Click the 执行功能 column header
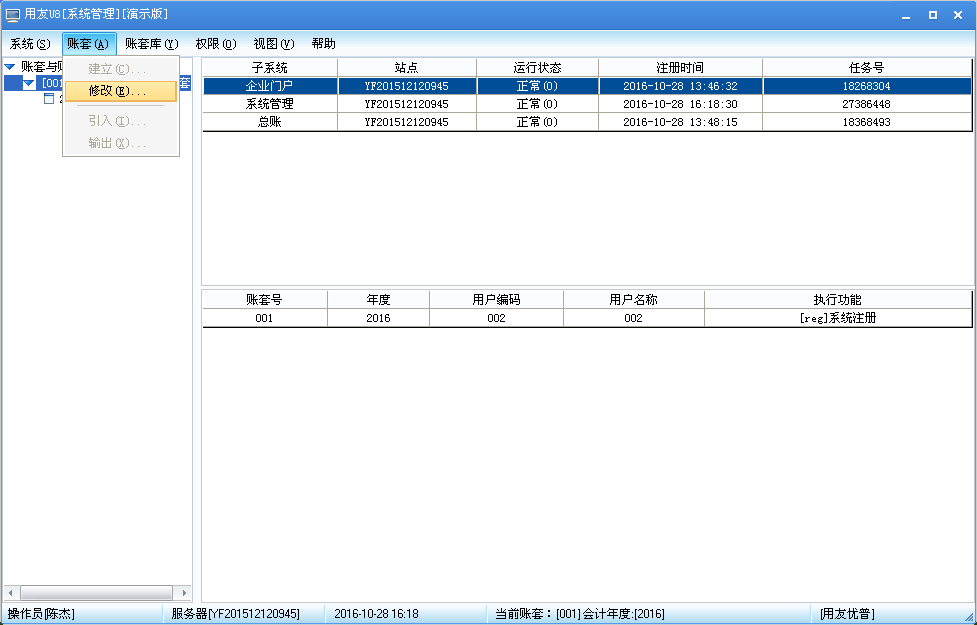Viewport: 977px width, 625px height. 838,299
